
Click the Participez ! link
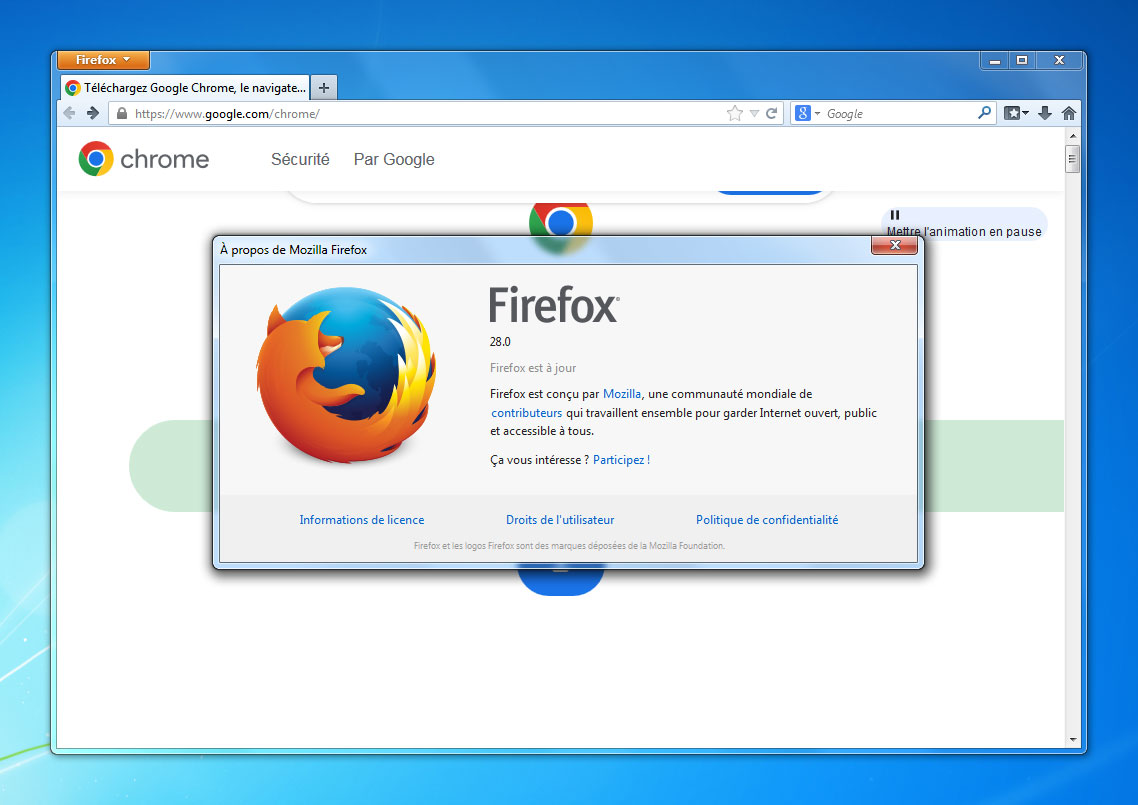(621, 460)
